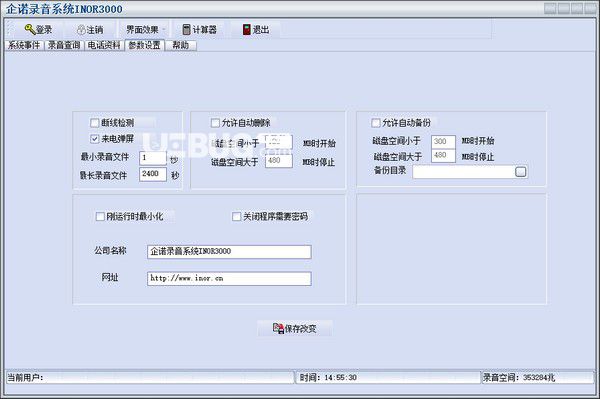Click the 登录 key icon button
The image size is (600, 399).
coord(38,29)
